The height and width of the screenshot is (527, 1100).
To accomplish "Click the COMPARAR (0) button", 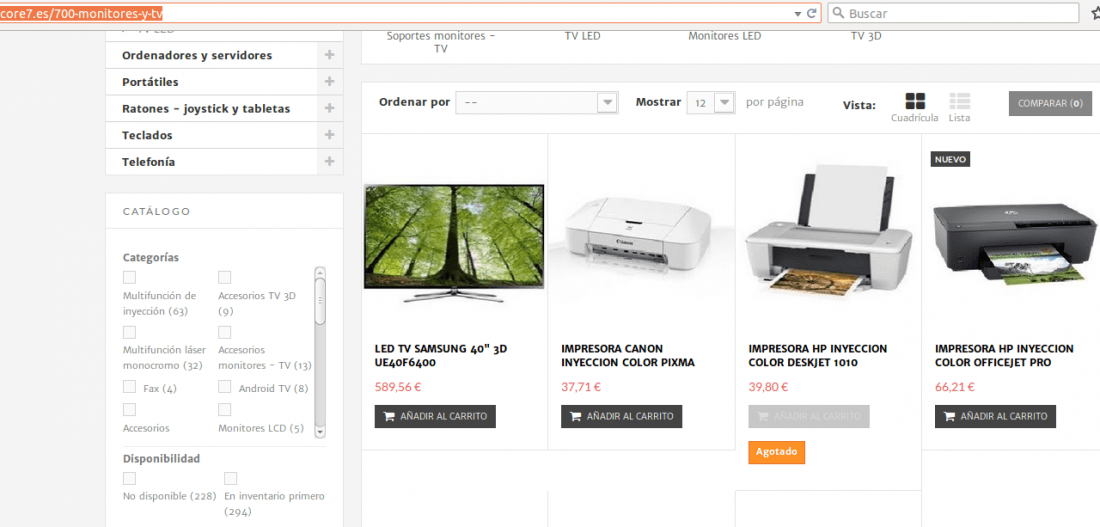I will 1050,103.
